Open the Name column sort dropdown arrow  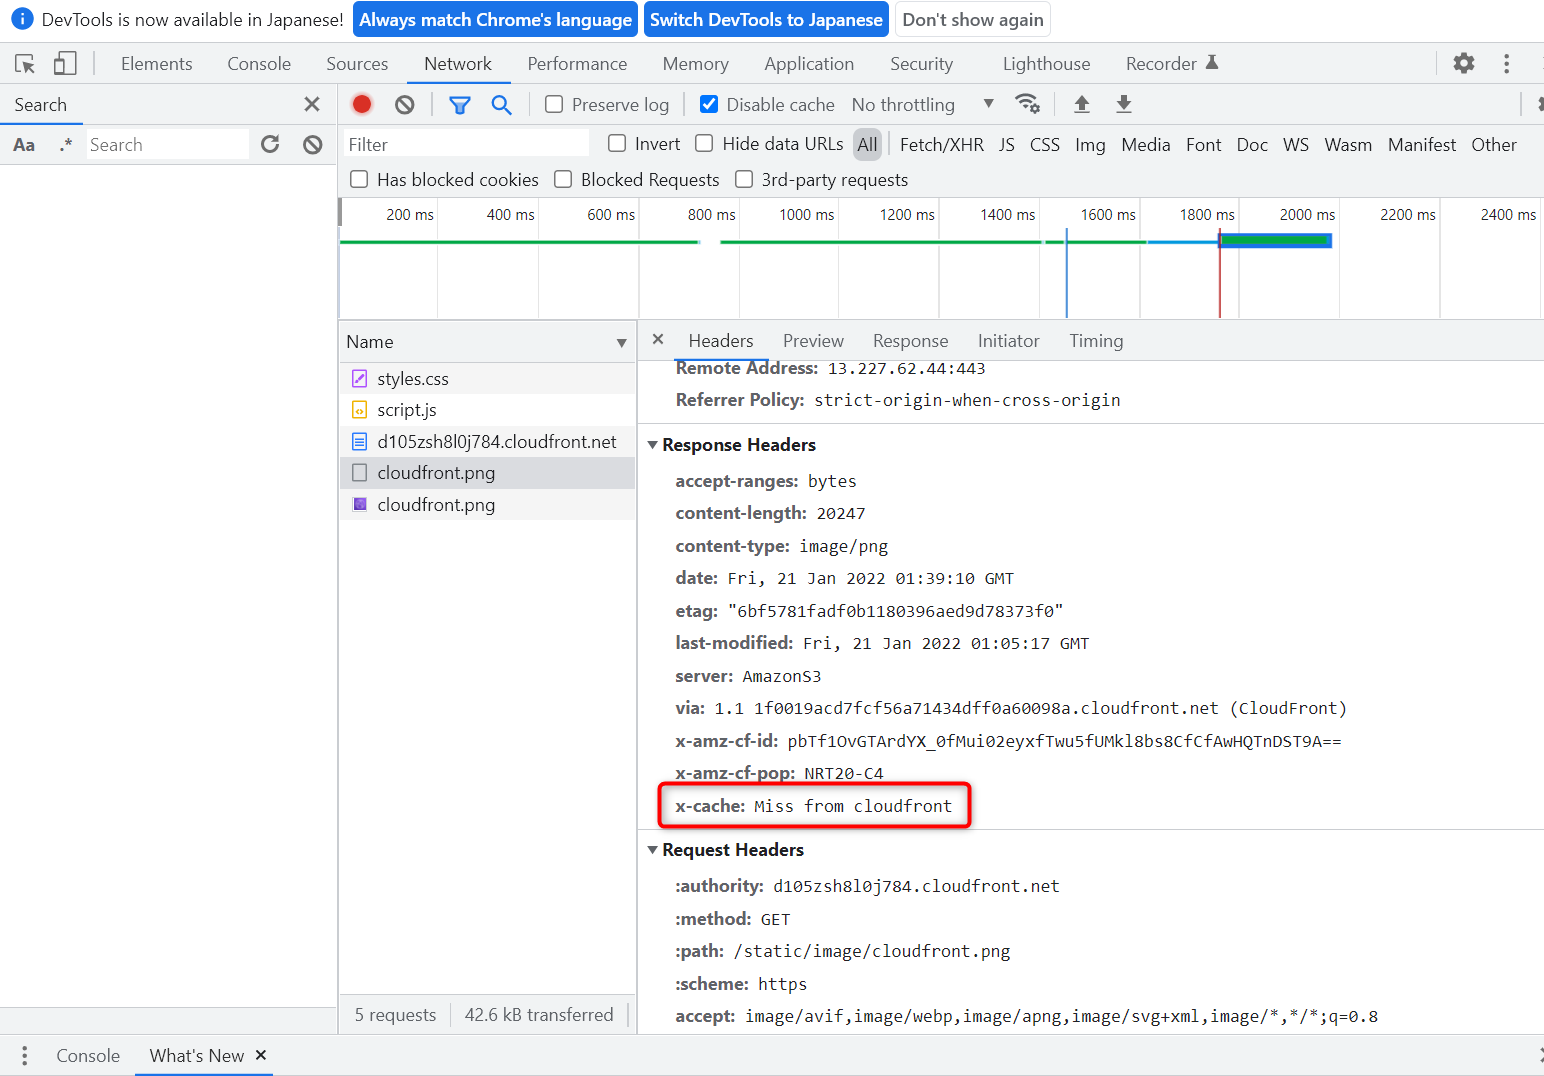pos(622,343)
